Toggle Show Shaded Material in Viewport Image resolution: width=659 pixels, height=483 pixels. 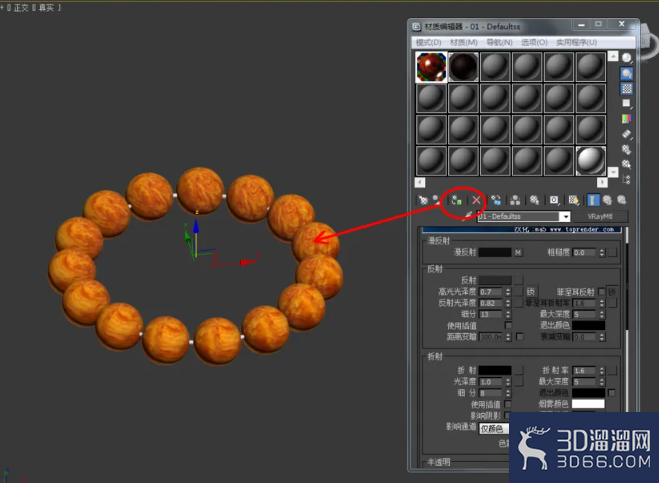574,200
